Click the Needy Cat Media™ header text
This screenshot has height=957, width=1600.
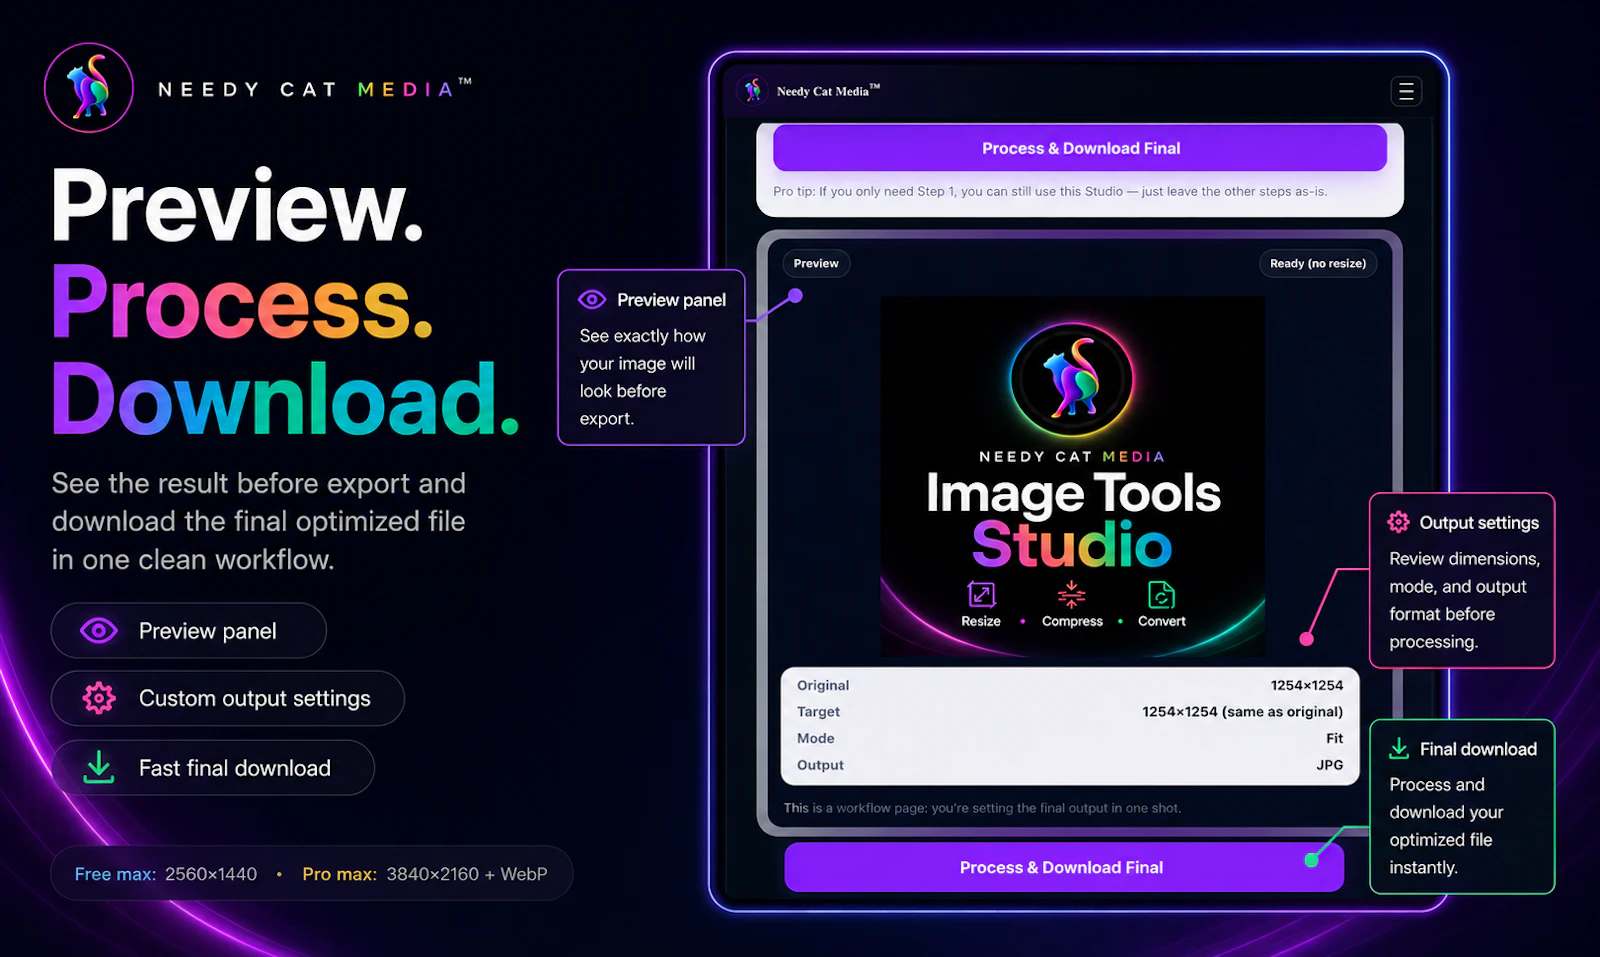tap(828, 91)
